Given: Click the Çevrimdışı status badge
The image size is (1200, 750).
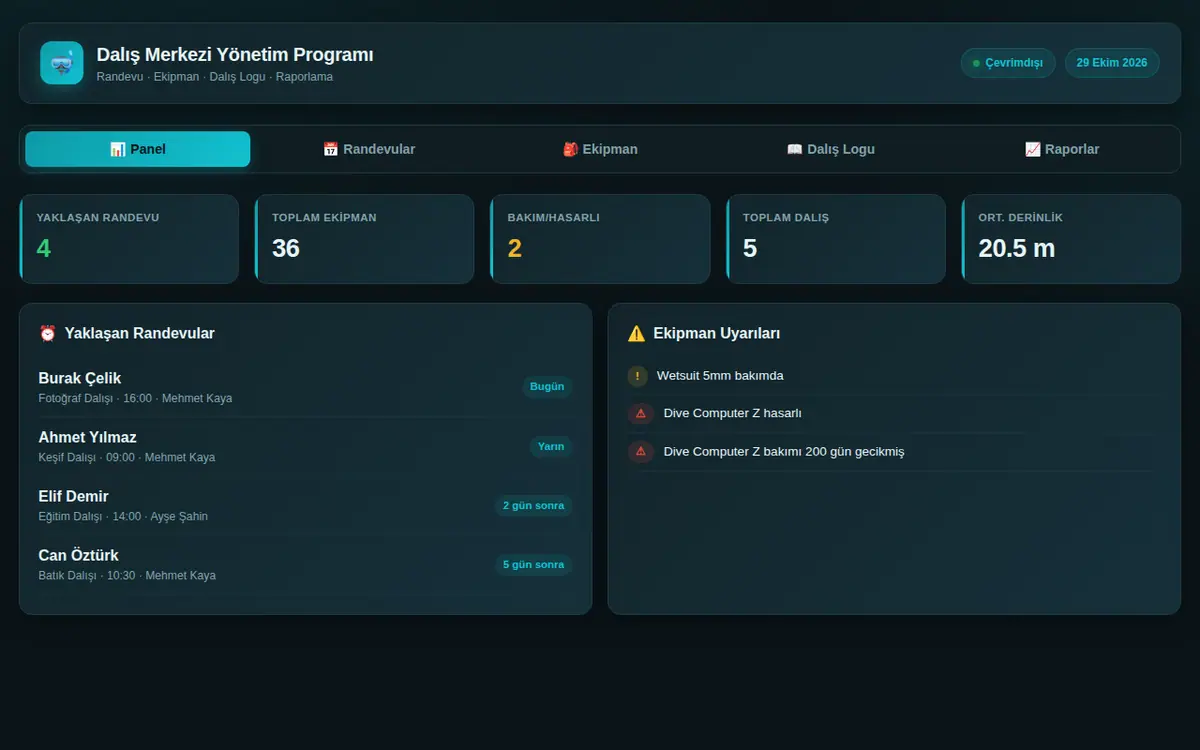Looking at the screenshot, I should click(x=1008, y=63).
